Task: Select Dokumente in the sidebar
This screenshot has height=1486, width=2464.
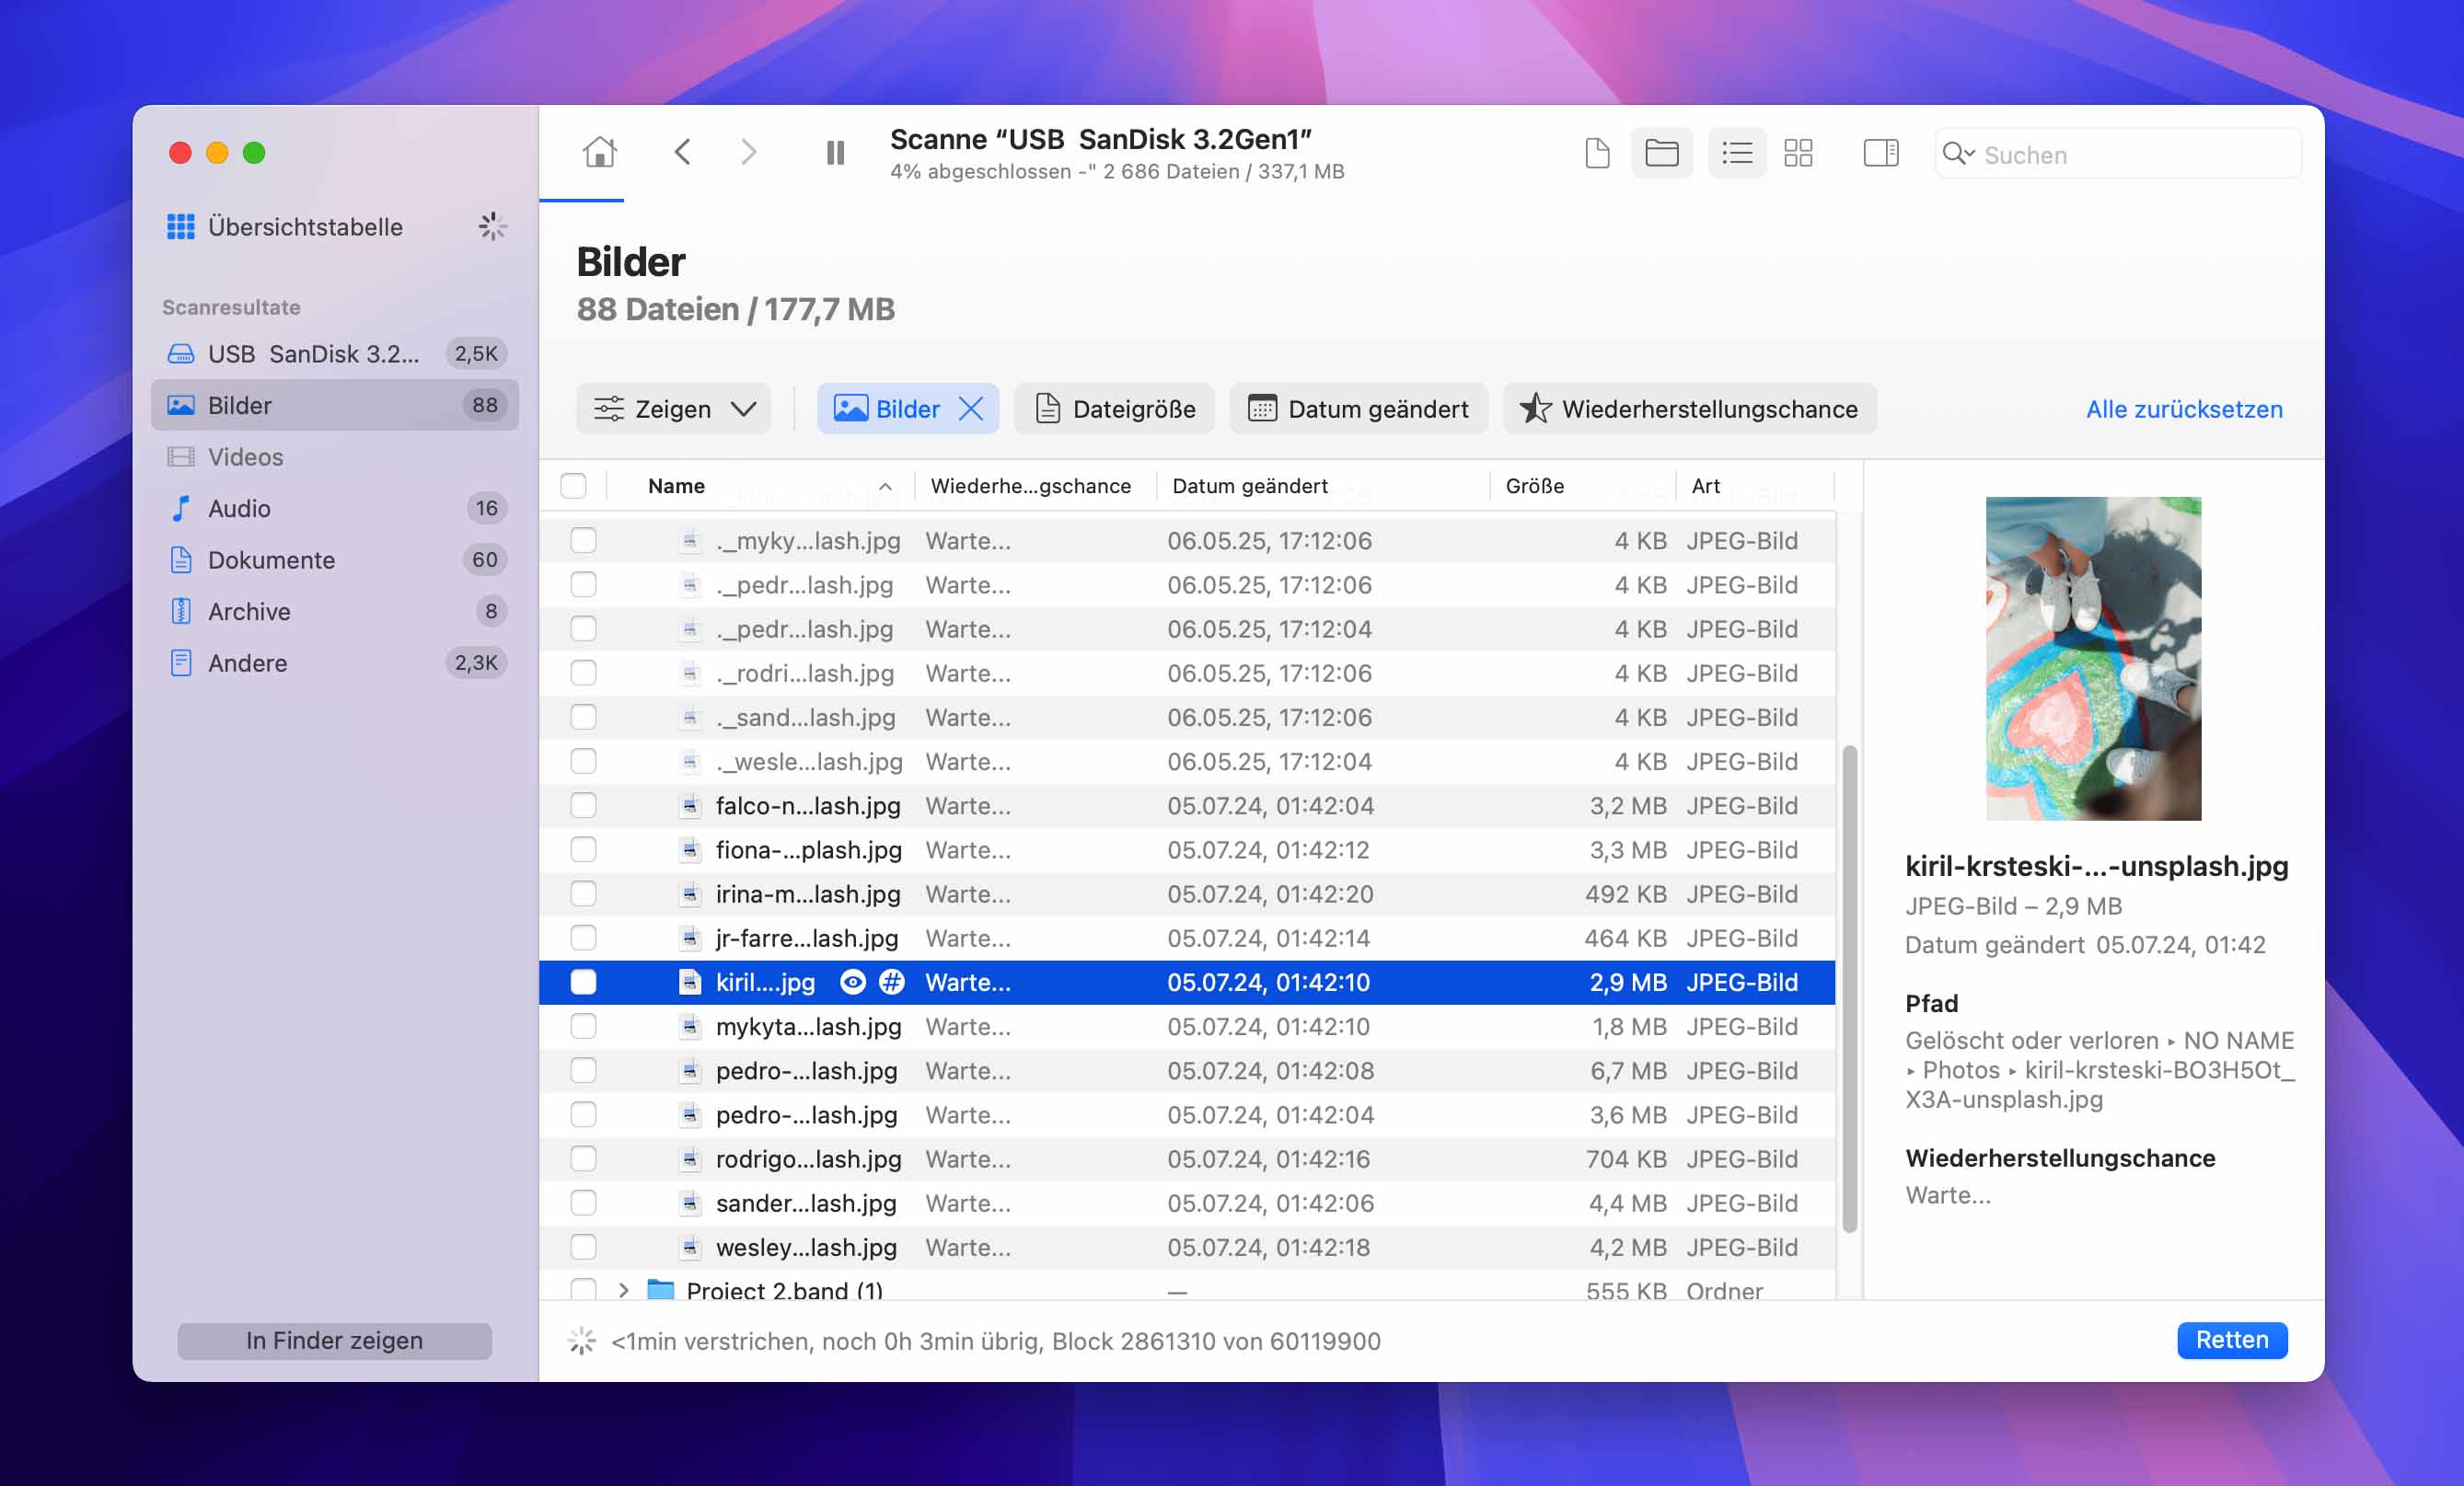Action: (x=335, y=560)
